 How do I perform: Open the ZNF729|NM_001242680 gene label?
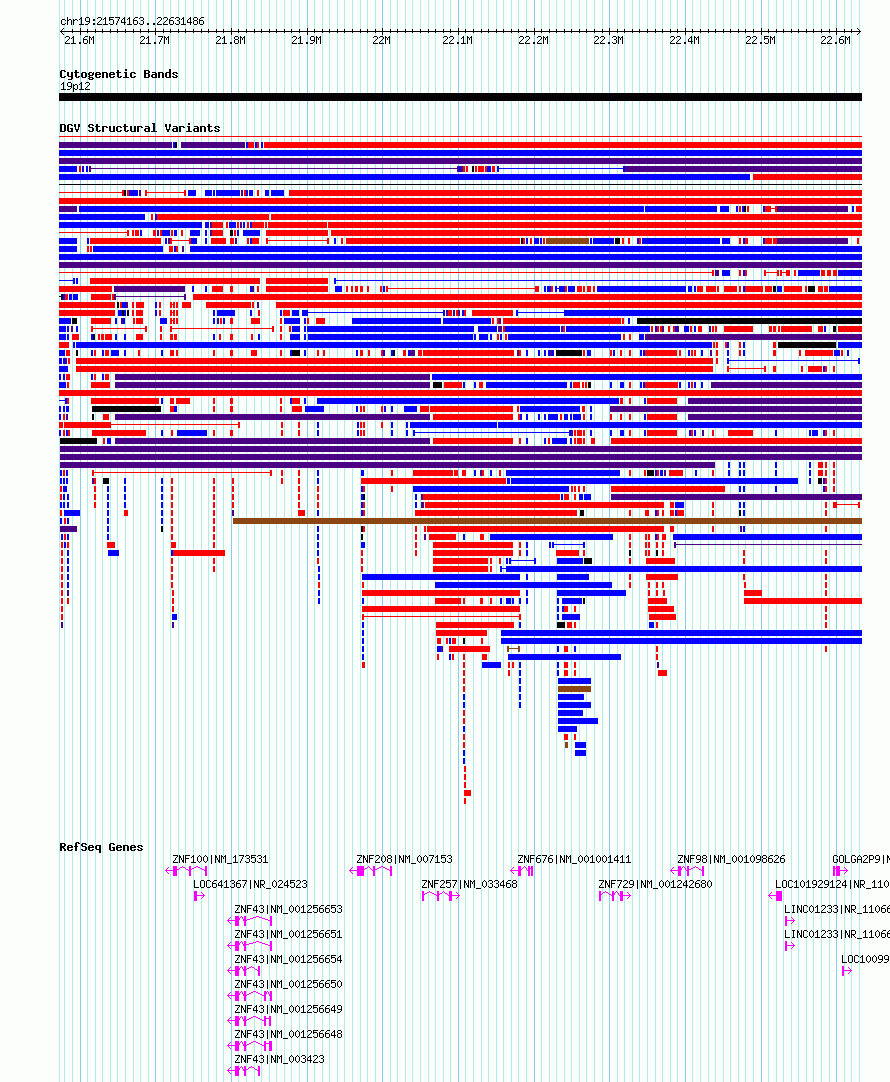click(655, 884)
